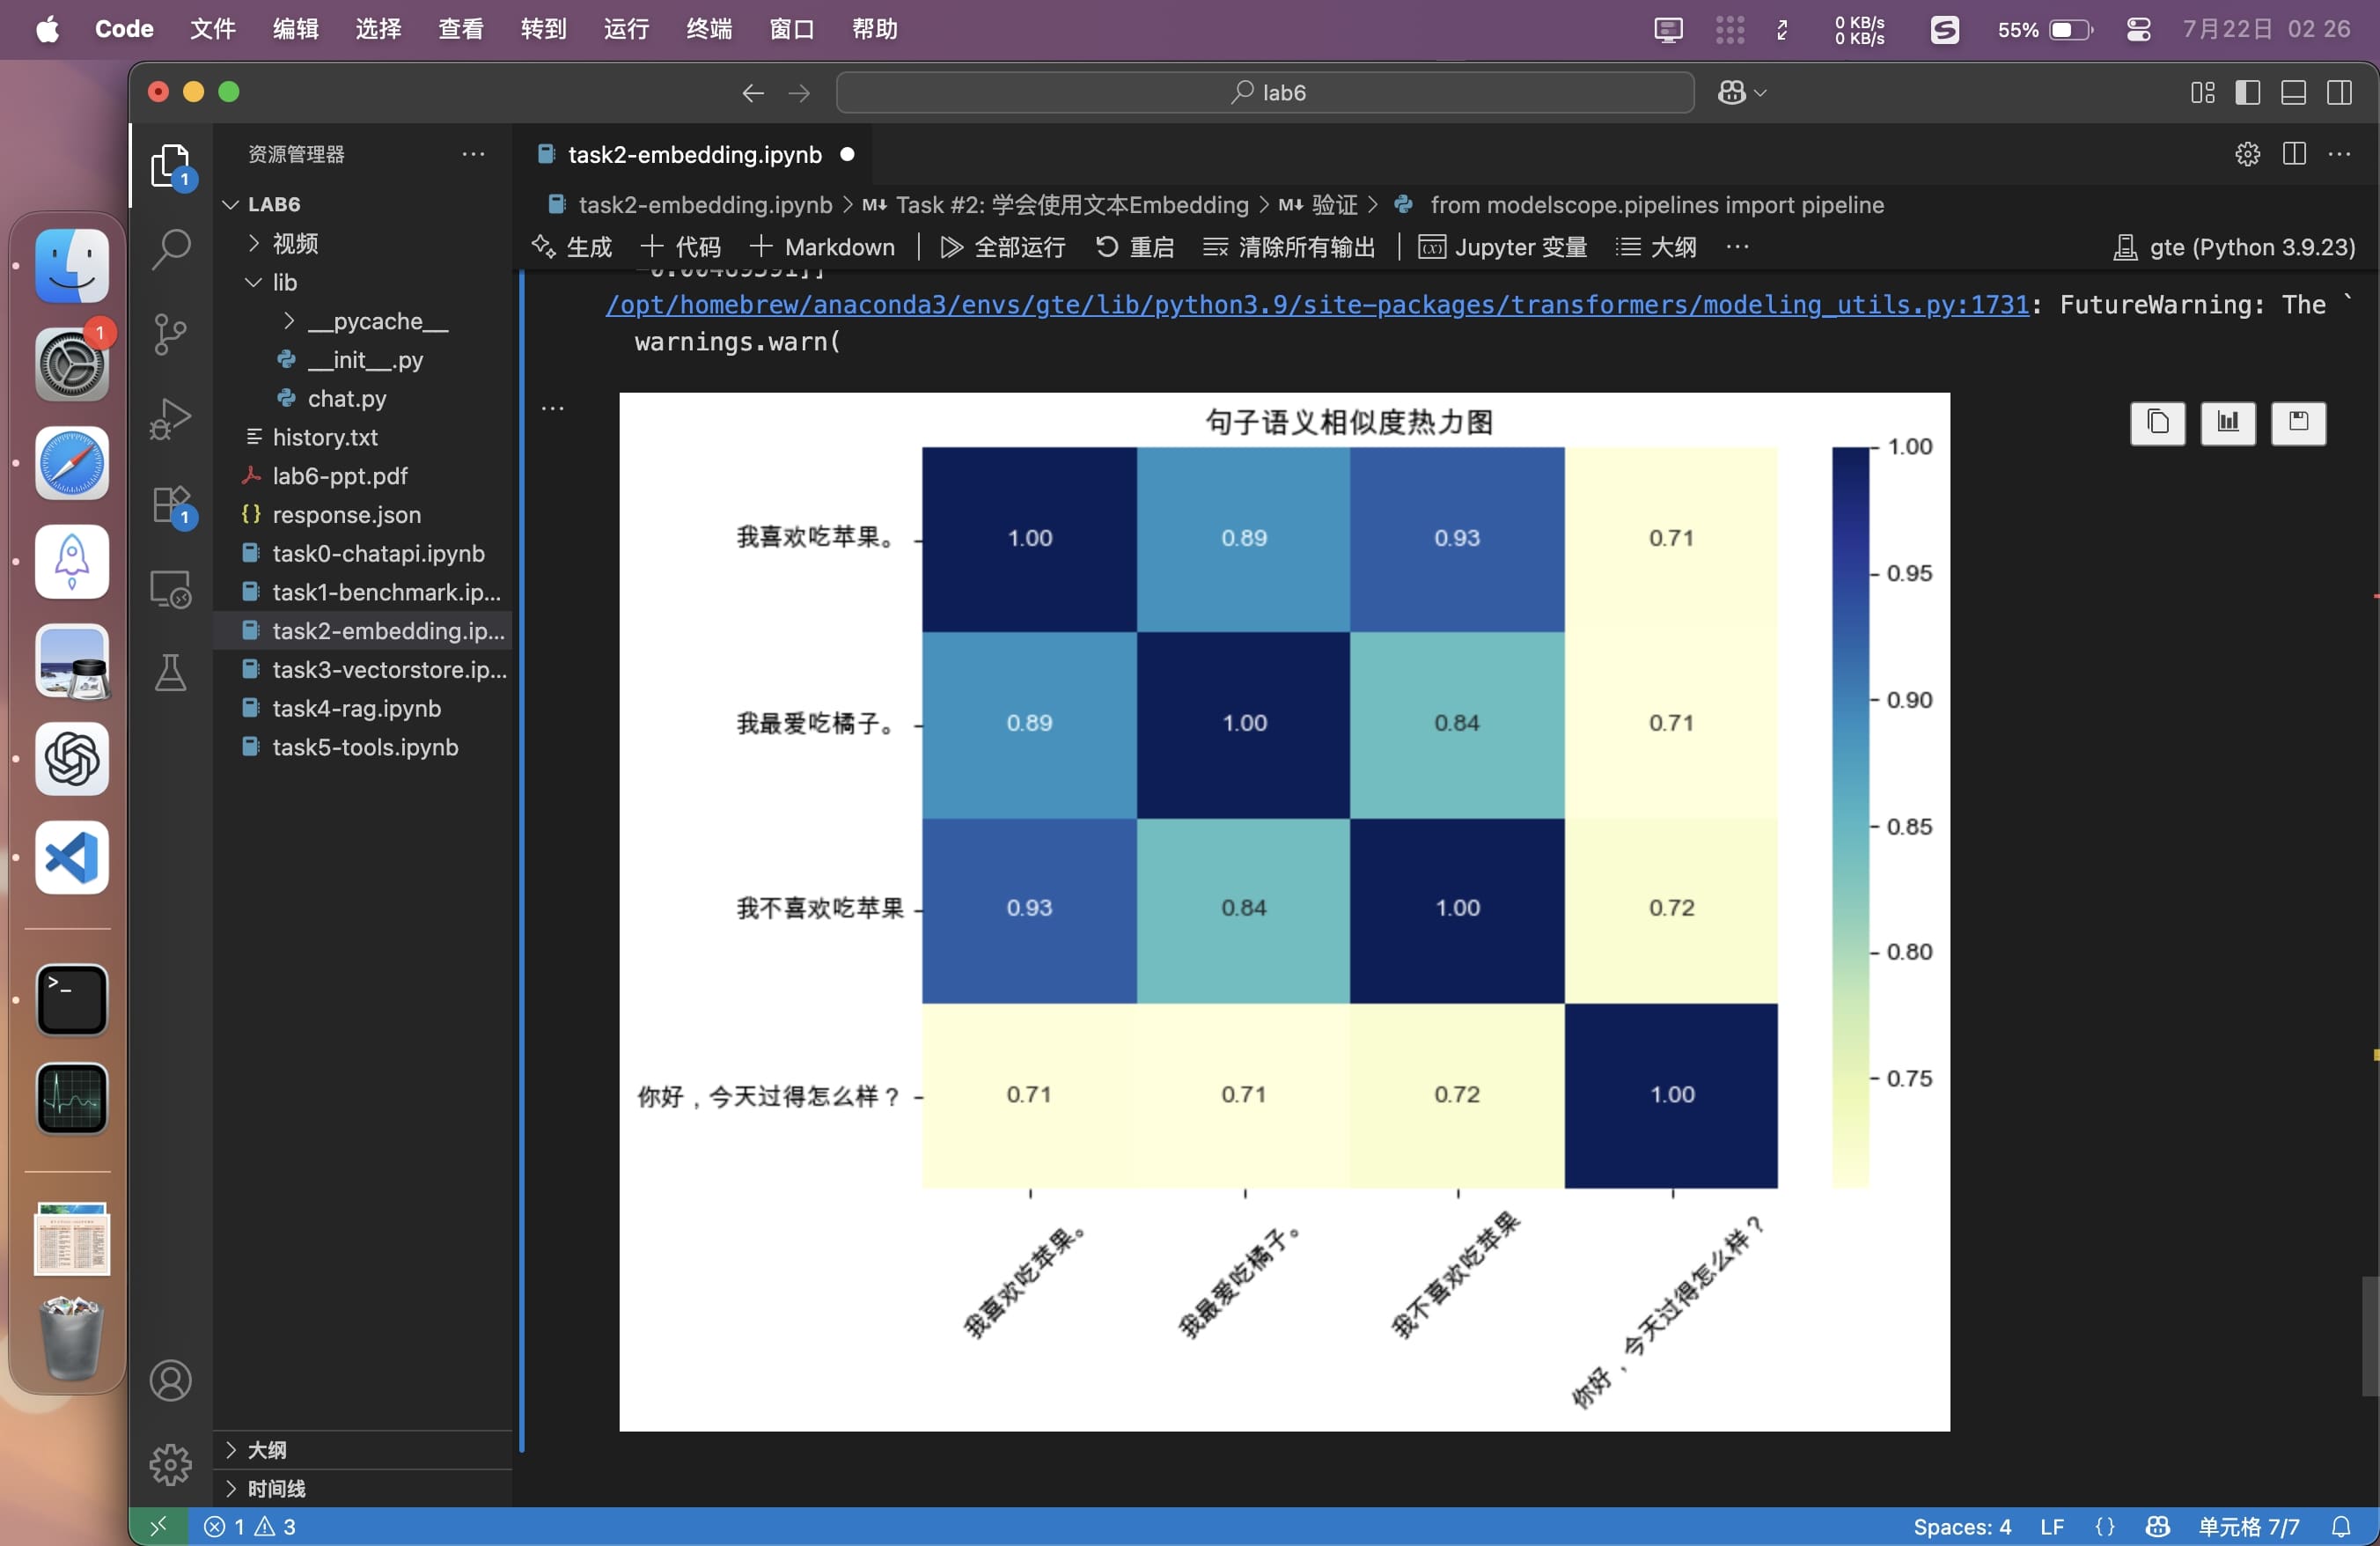2380x1546 pixels.
Task: Toggle the secondary side bar layout button
Action: pos(2339,92)
